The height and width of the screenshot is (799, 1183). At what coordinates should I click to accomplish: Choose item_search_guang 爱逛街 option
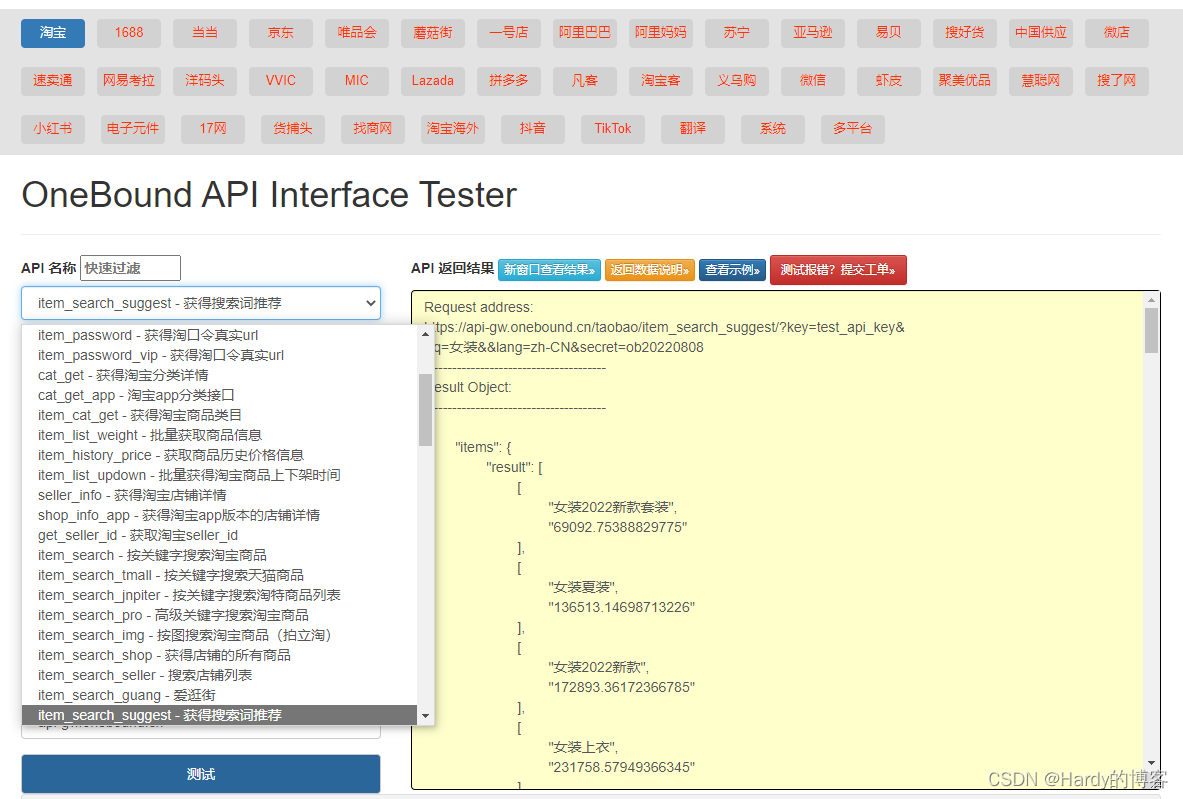(220, 695)
